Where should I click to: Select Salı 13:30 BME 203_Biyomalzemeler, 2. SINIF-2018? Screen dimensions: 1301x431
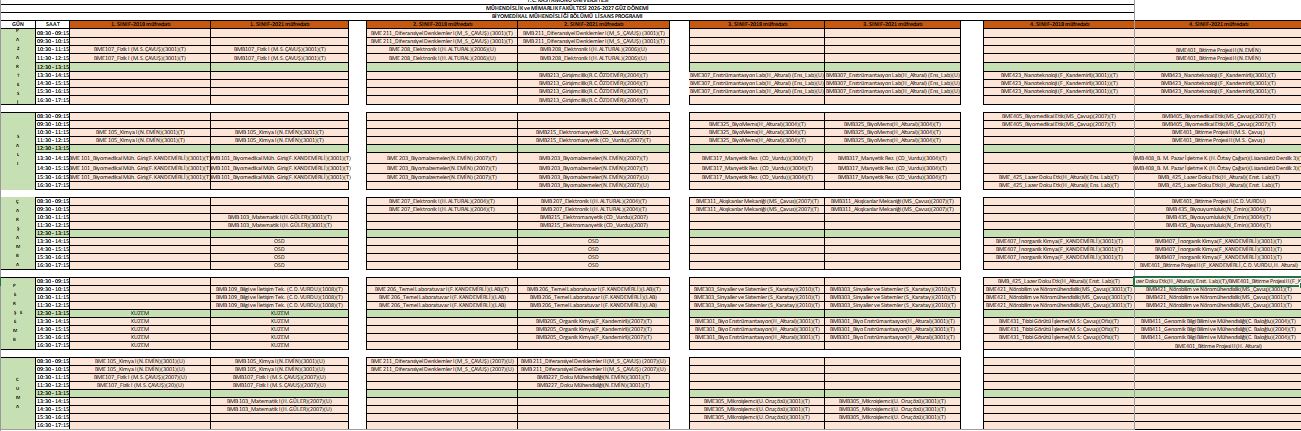pyautogui.click(x=441, y=158)
